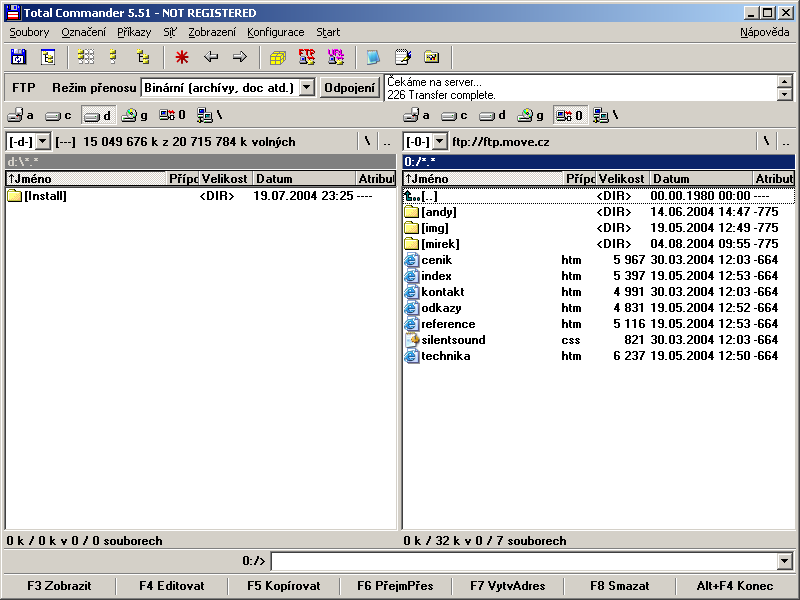Open the Označení menu

pos(83,32)
